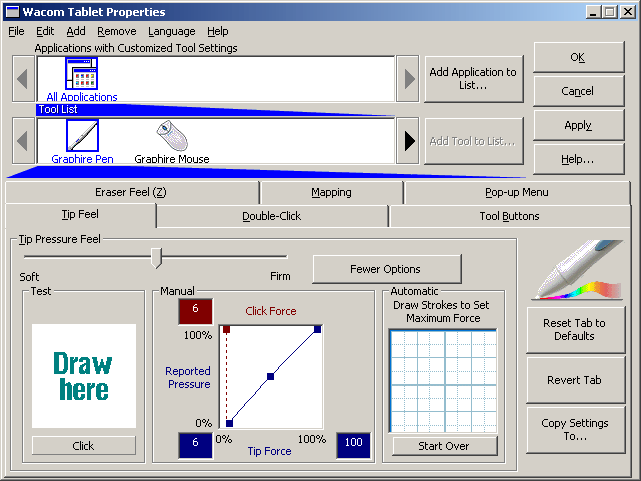This screenshot has height=481, width=641.
Task: Click the Draw here test area
Action: tap(84, 376)
